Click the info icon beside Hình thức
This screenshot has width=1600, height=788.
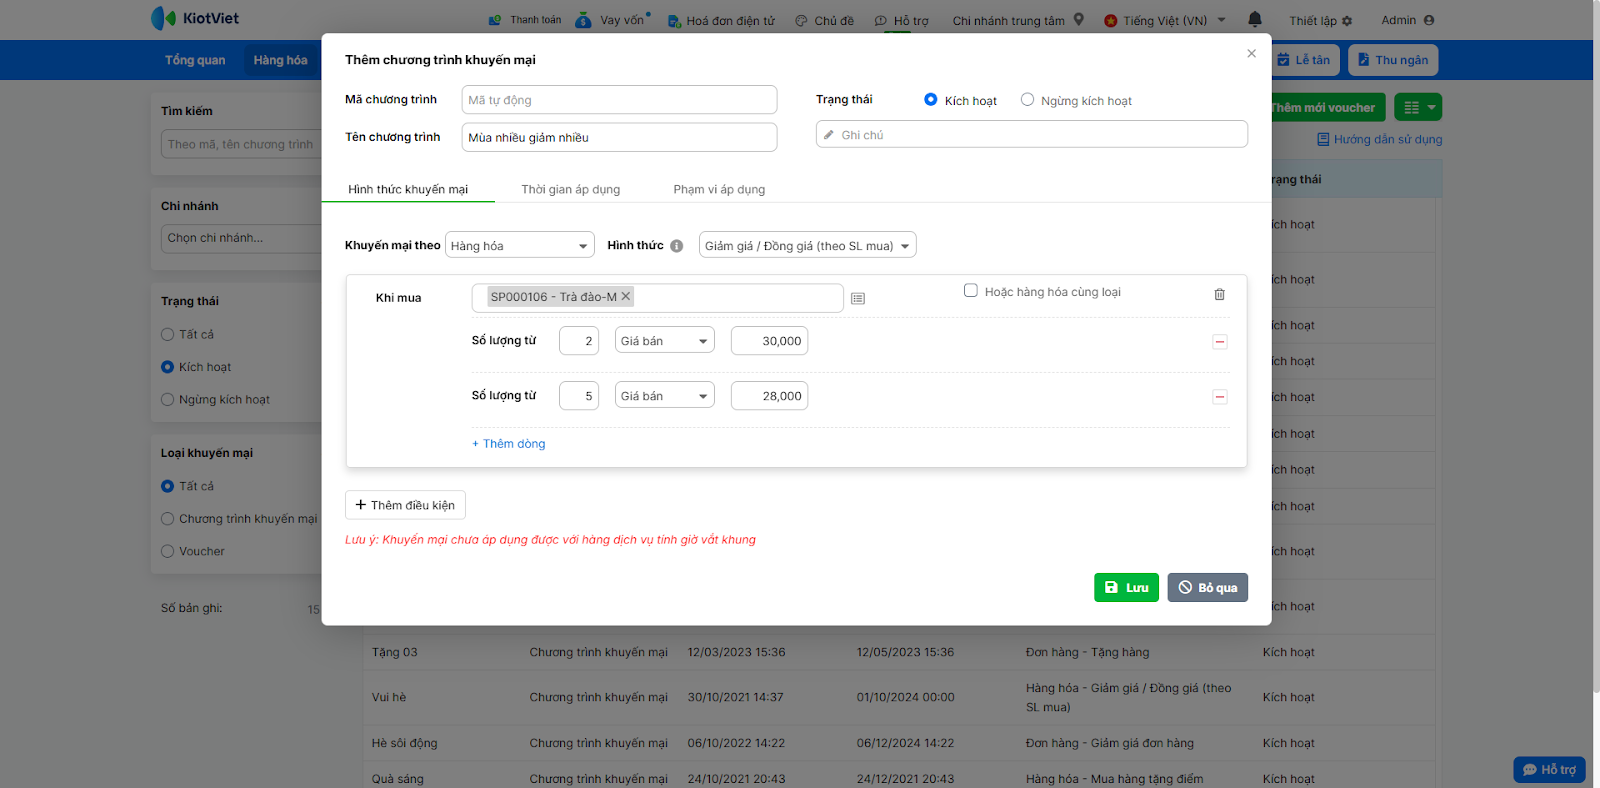click(677, 246)
